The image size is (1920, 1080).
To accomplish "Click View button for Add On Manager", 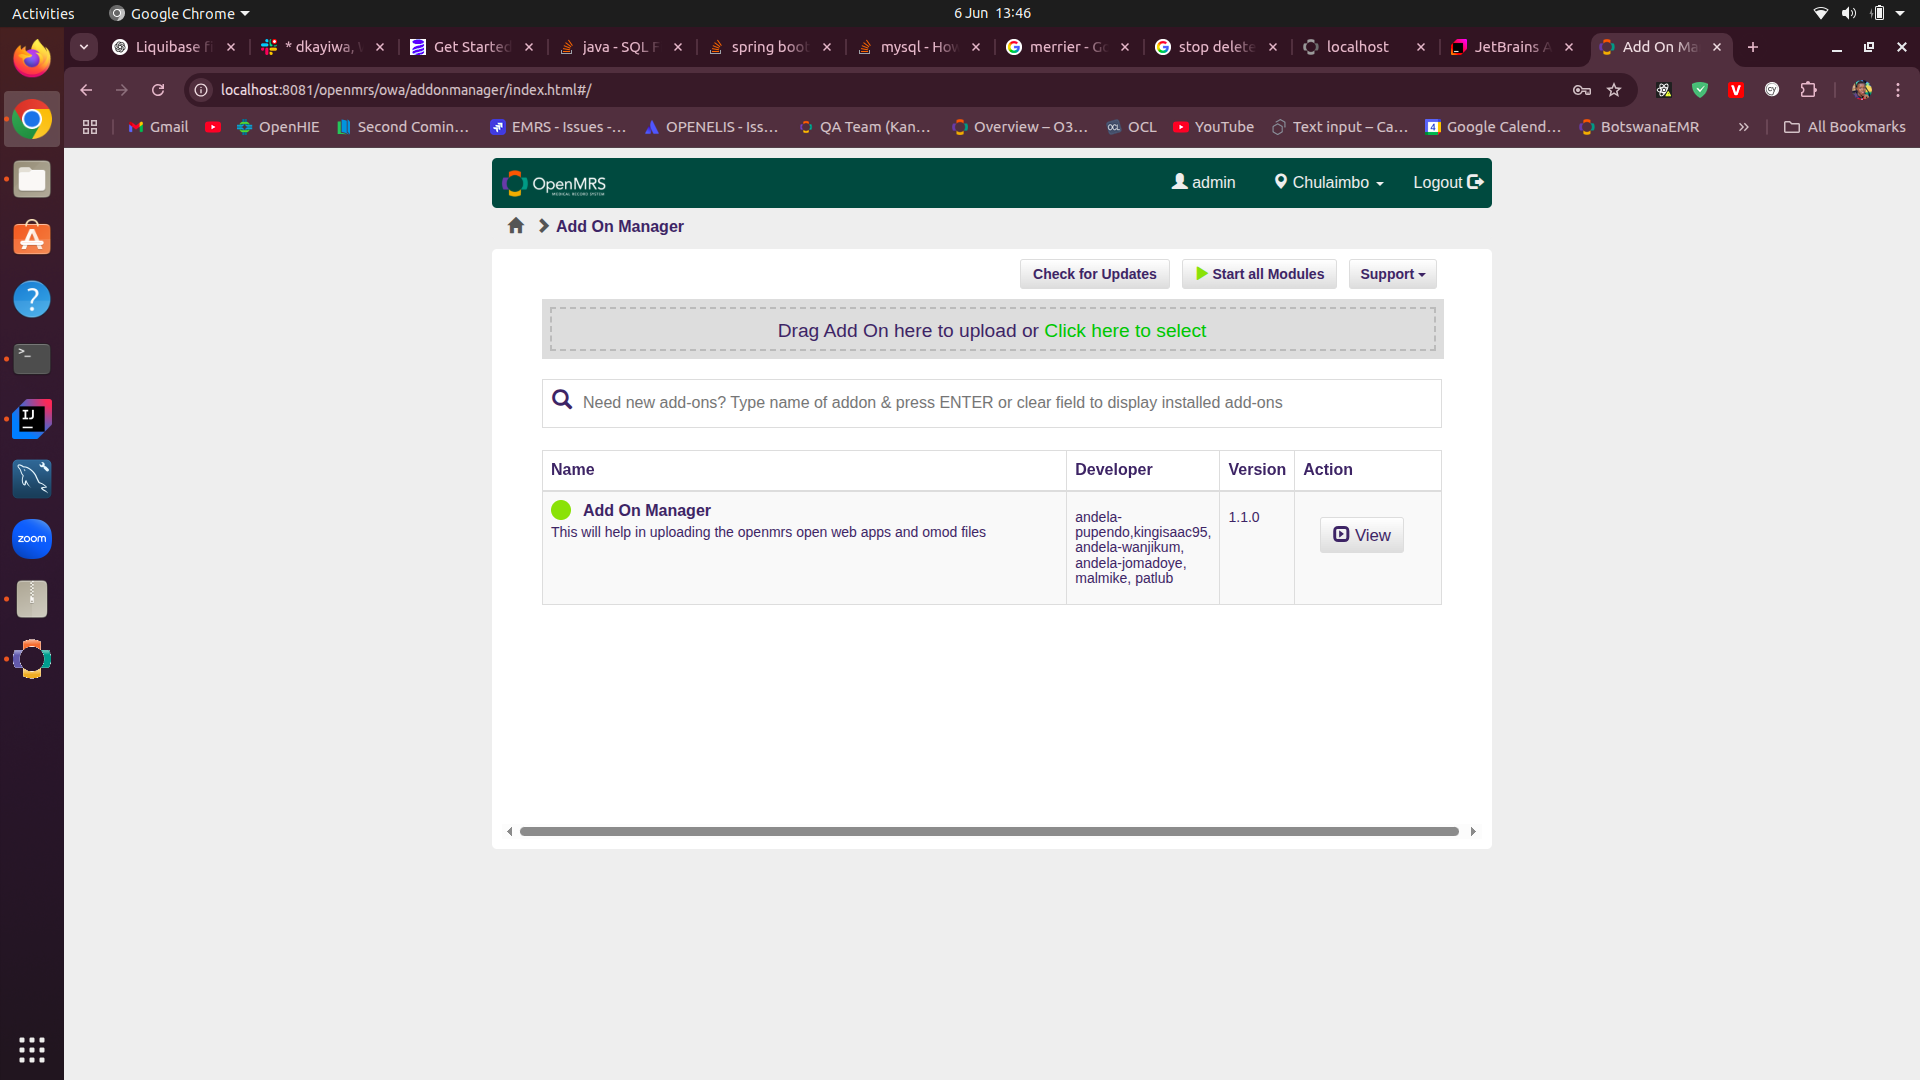I will 1361,535.
